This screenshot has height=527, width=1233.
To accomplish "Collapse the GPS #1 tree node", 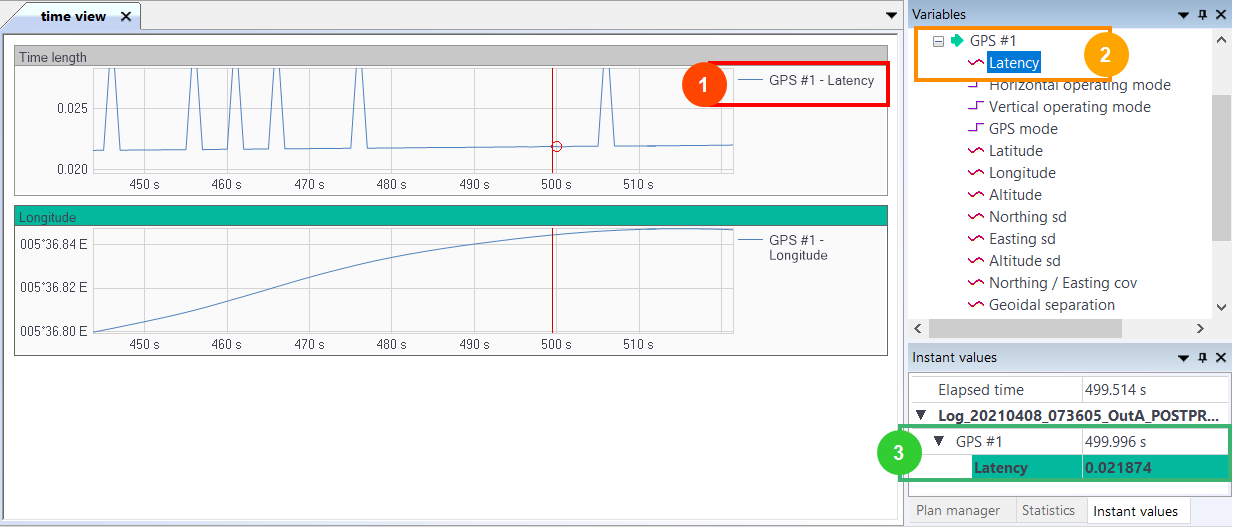I will click(x=938, y=41).
